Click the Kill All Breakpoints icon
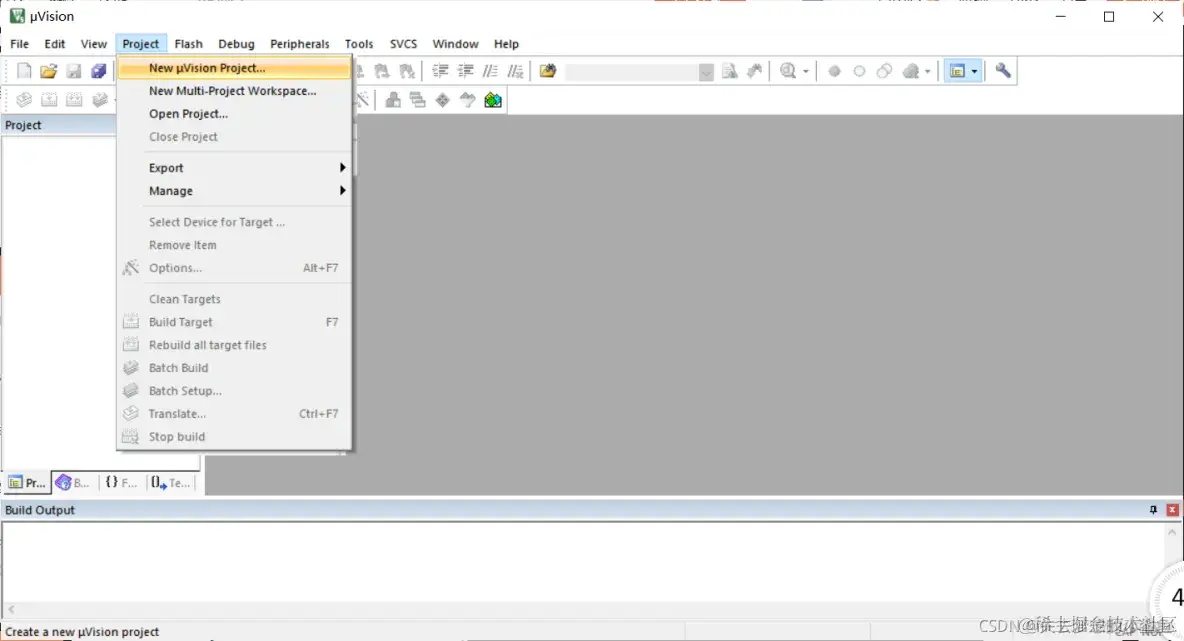The height and width of the screenshot is (641, 1184). point(911,71)
